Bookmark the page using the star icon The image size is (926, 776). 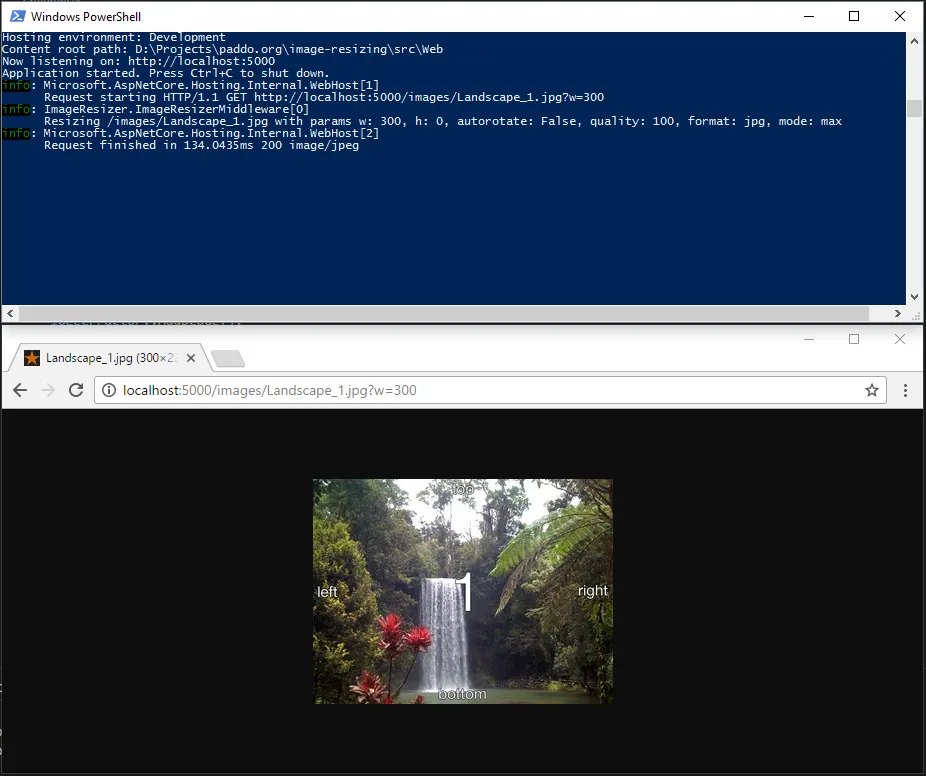871,390
